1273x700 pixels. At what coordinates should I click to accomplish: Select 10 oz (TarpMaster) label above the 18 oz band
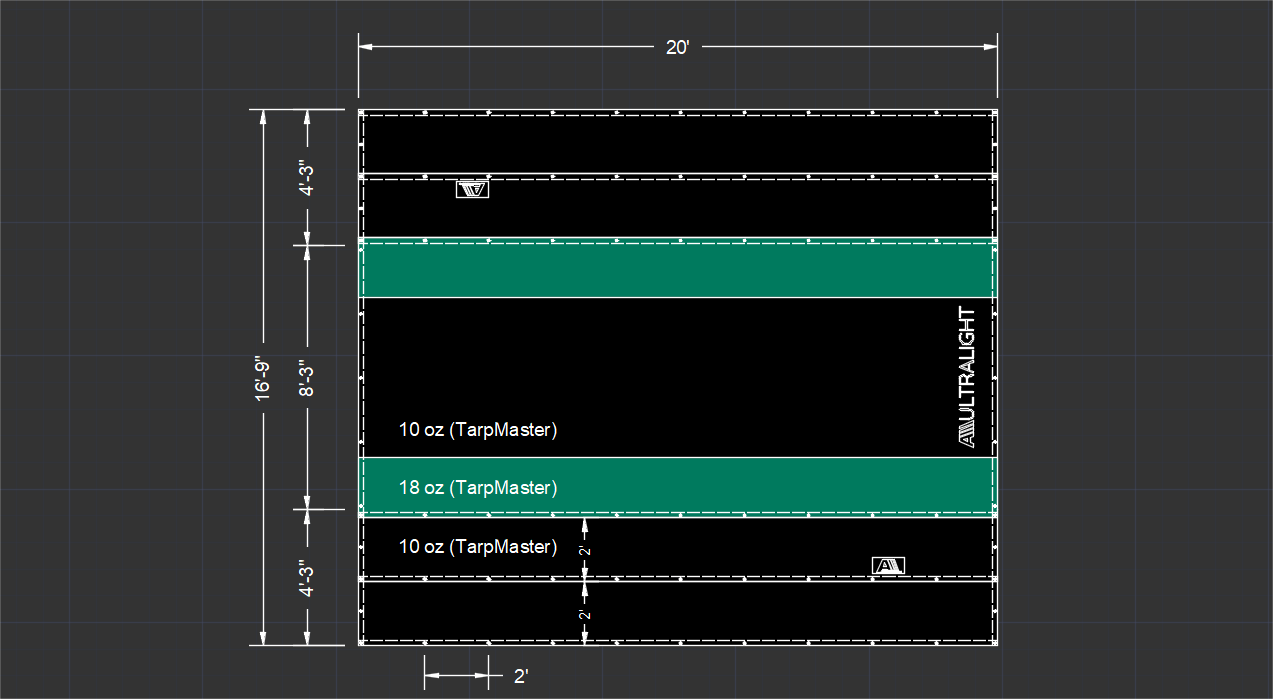[478, 431]
